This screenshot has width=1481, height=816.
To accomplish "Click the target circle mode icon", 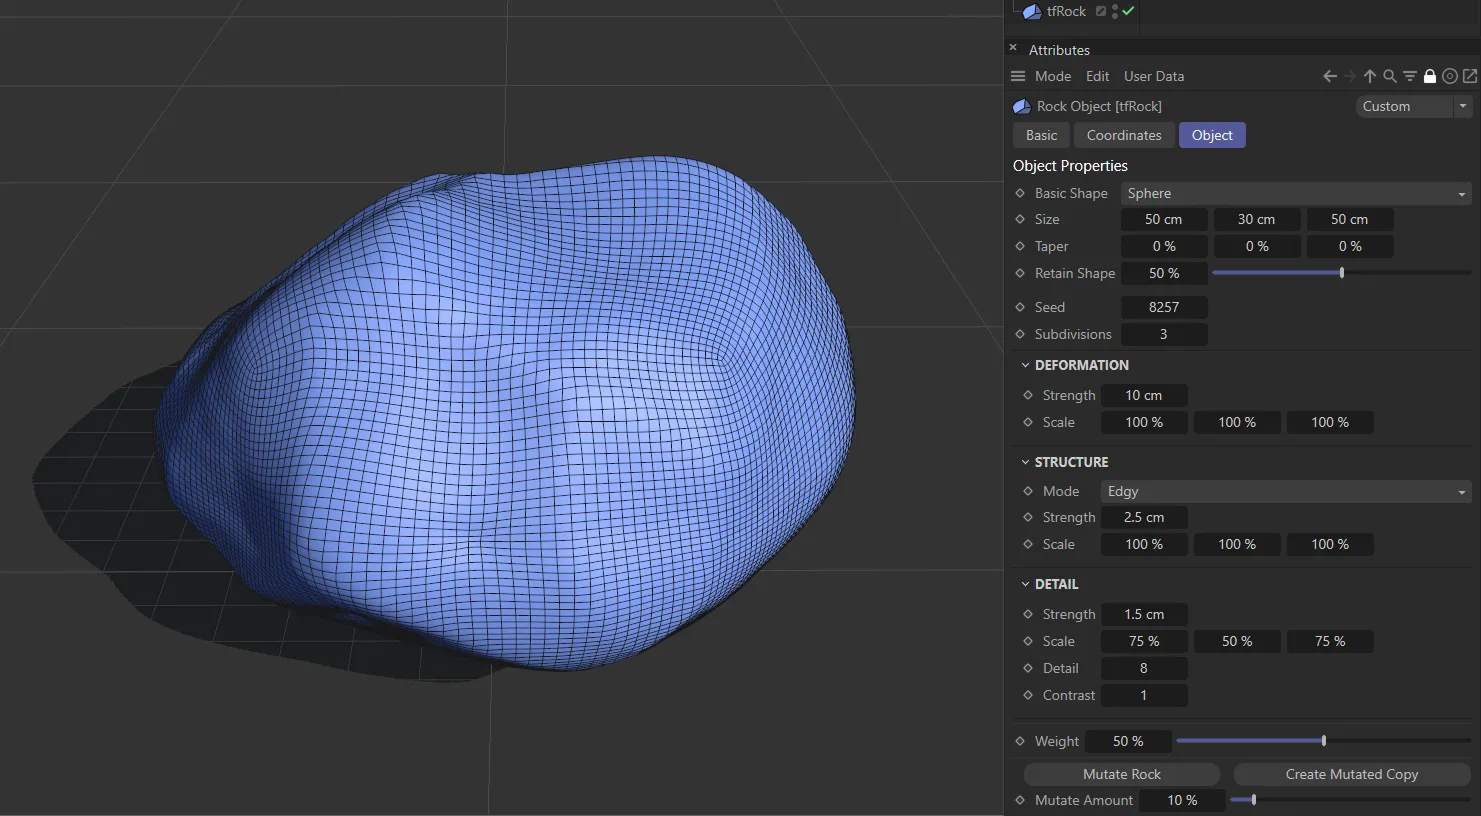I will [1450, 76].
